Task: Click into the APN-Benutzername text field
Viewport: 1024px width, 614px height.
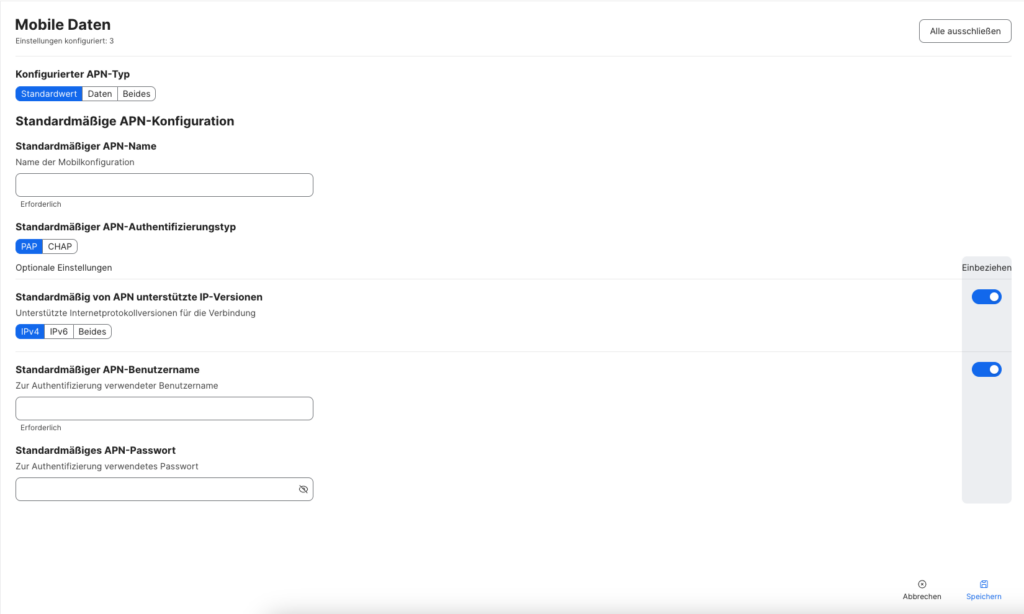Action: (x=164, y=409)
